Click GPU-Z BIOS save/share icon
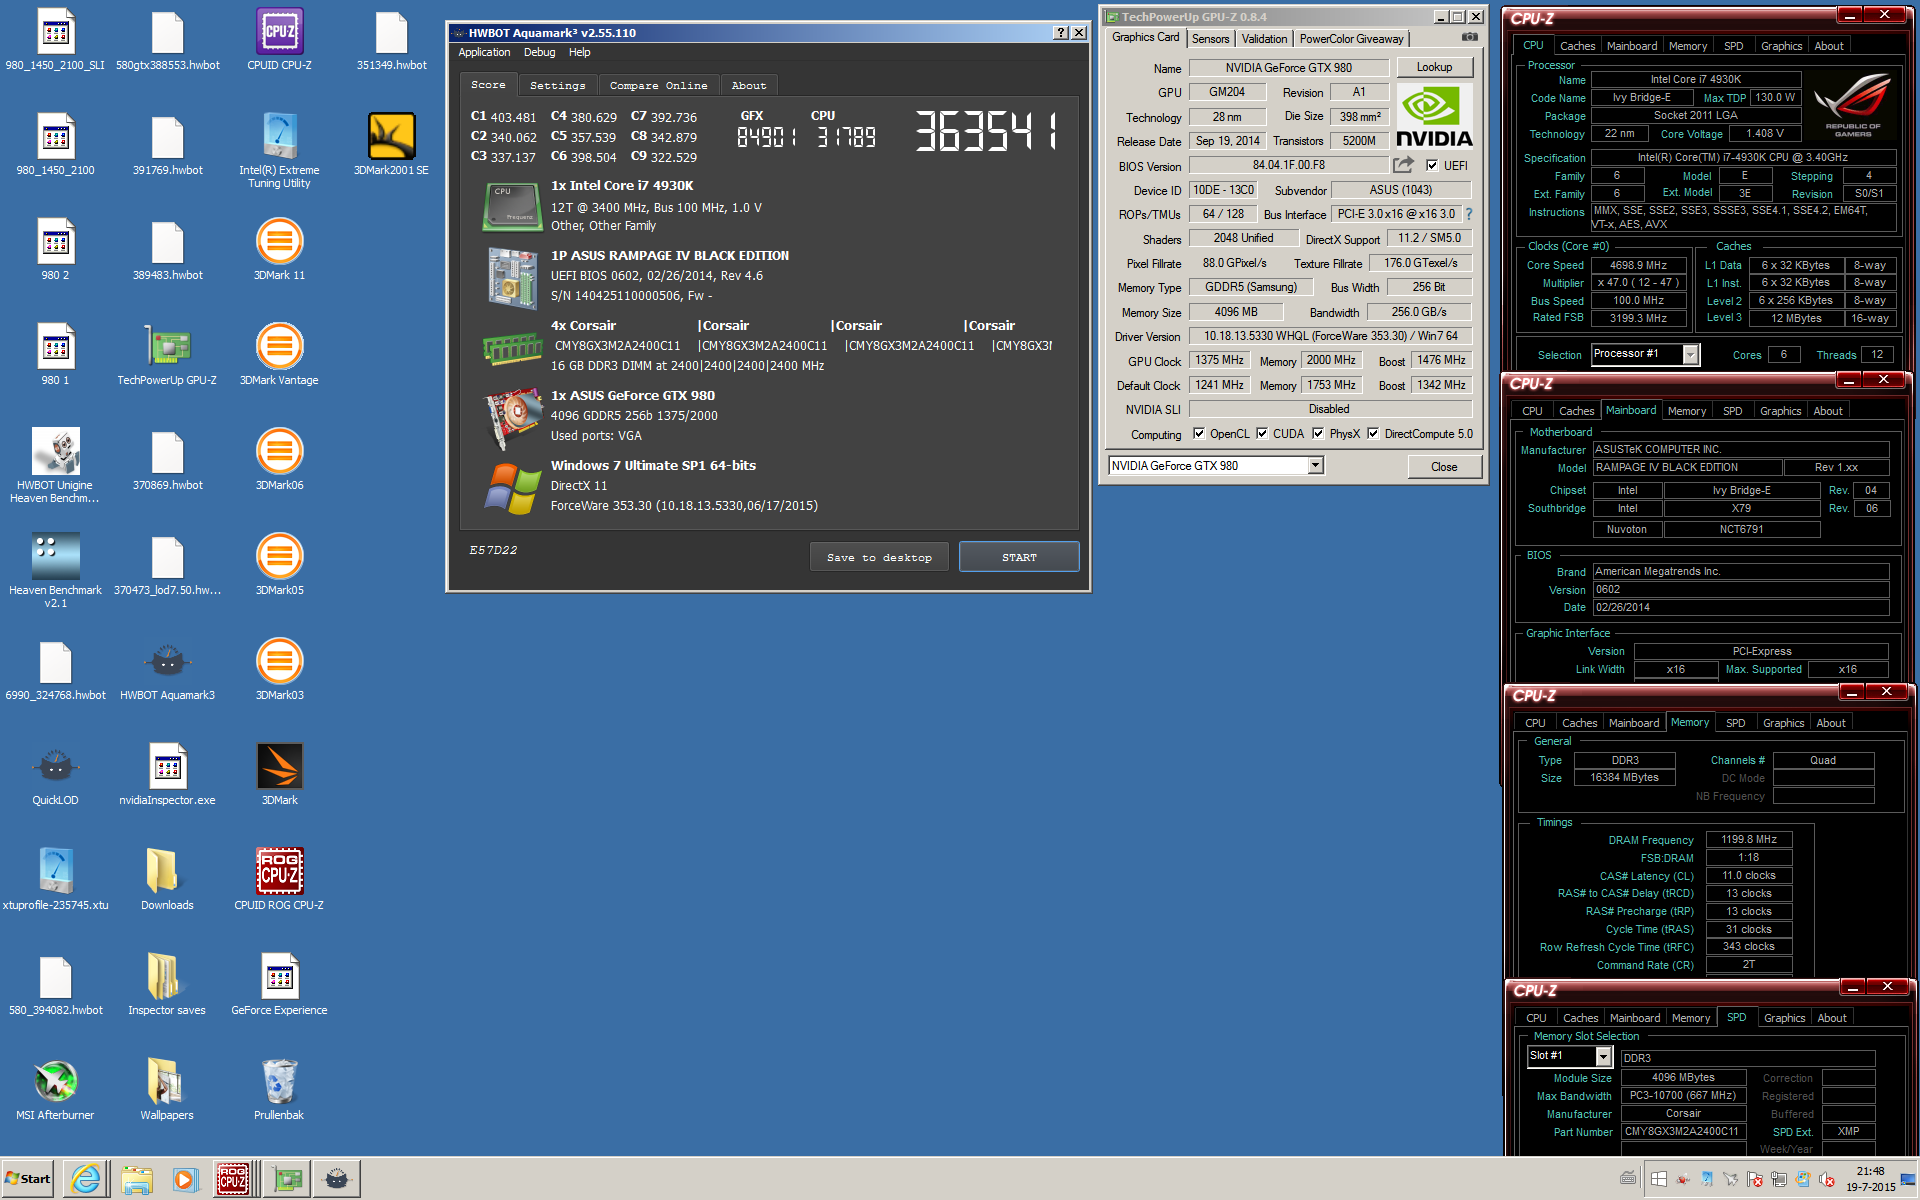This screenshot has width=1920, height=1200. [x=1404, y=164]
